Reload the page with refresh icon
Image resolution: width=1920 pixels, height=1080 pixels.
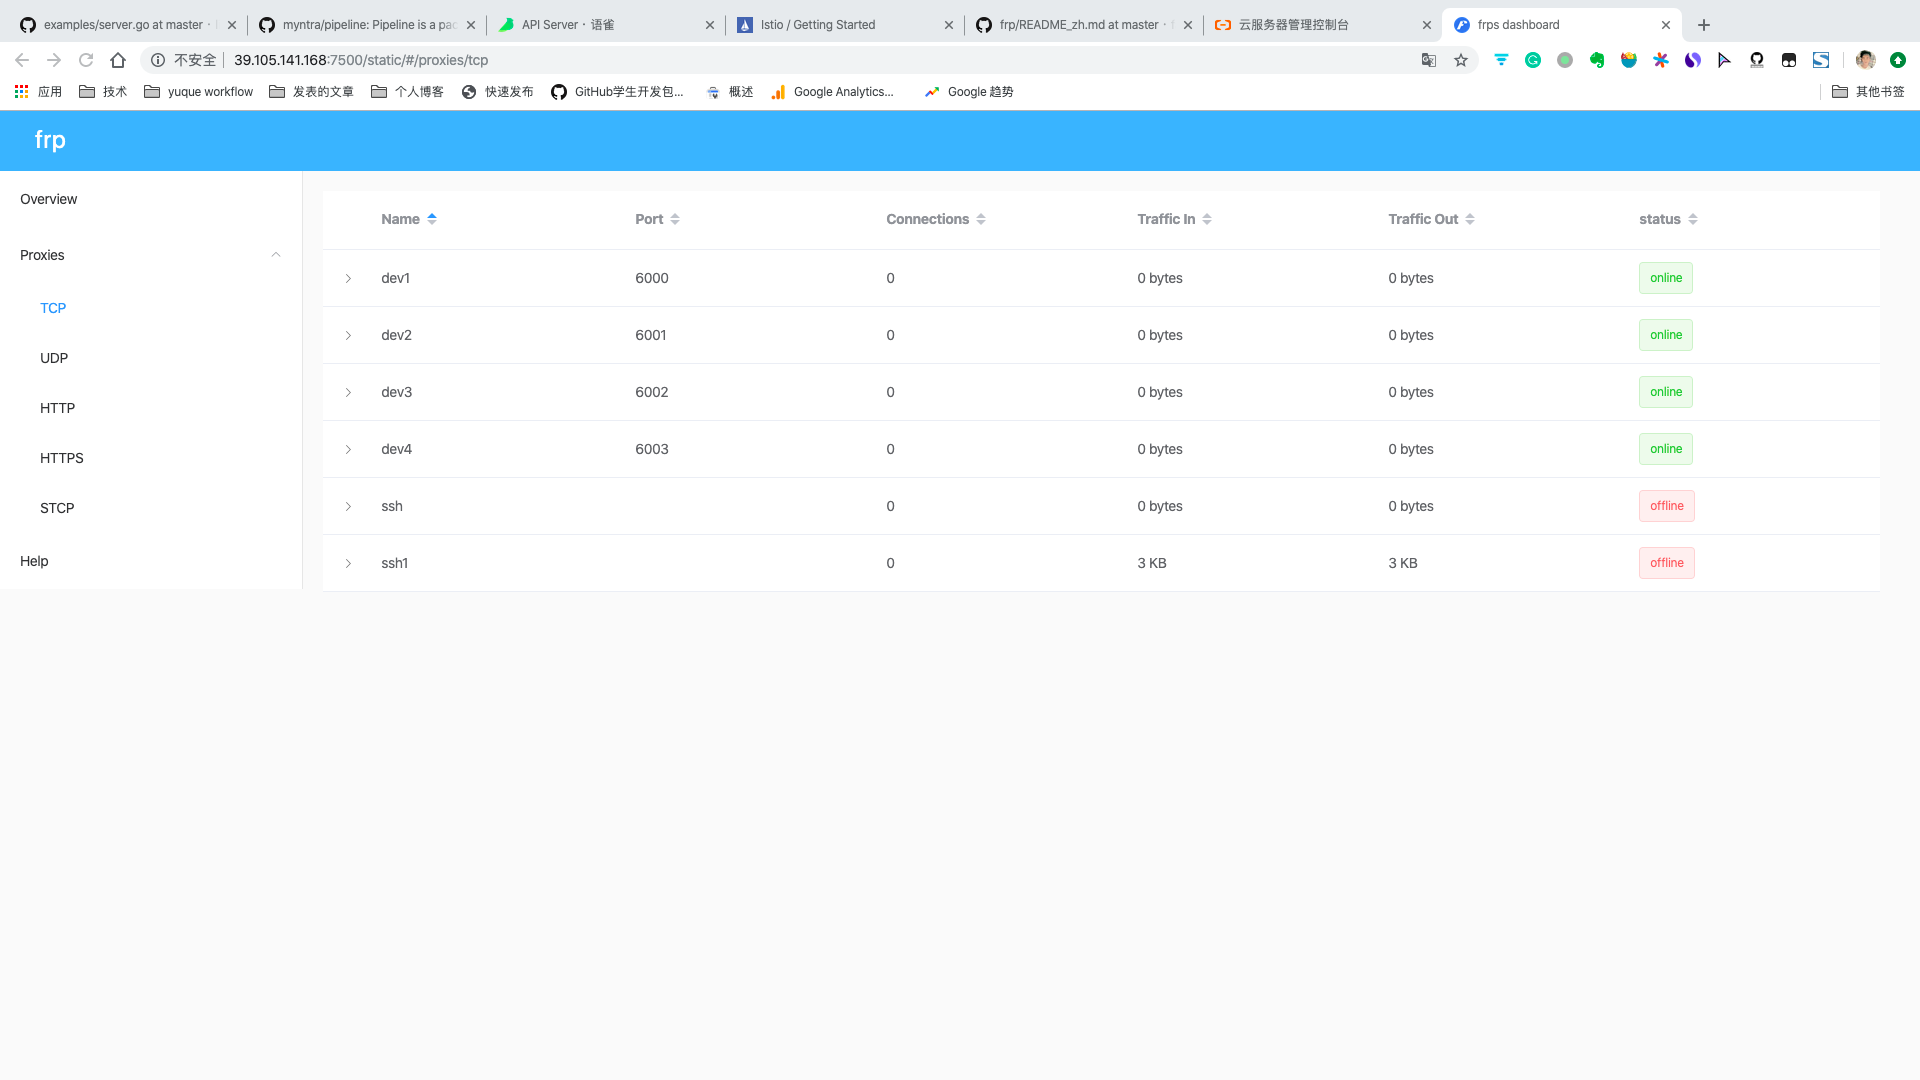point(86,60)
